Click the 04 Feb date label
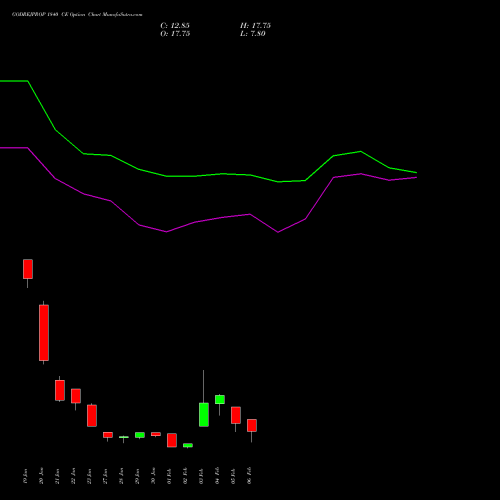The image size is (500, 500). pyautogui.click(x=218, y=476)
